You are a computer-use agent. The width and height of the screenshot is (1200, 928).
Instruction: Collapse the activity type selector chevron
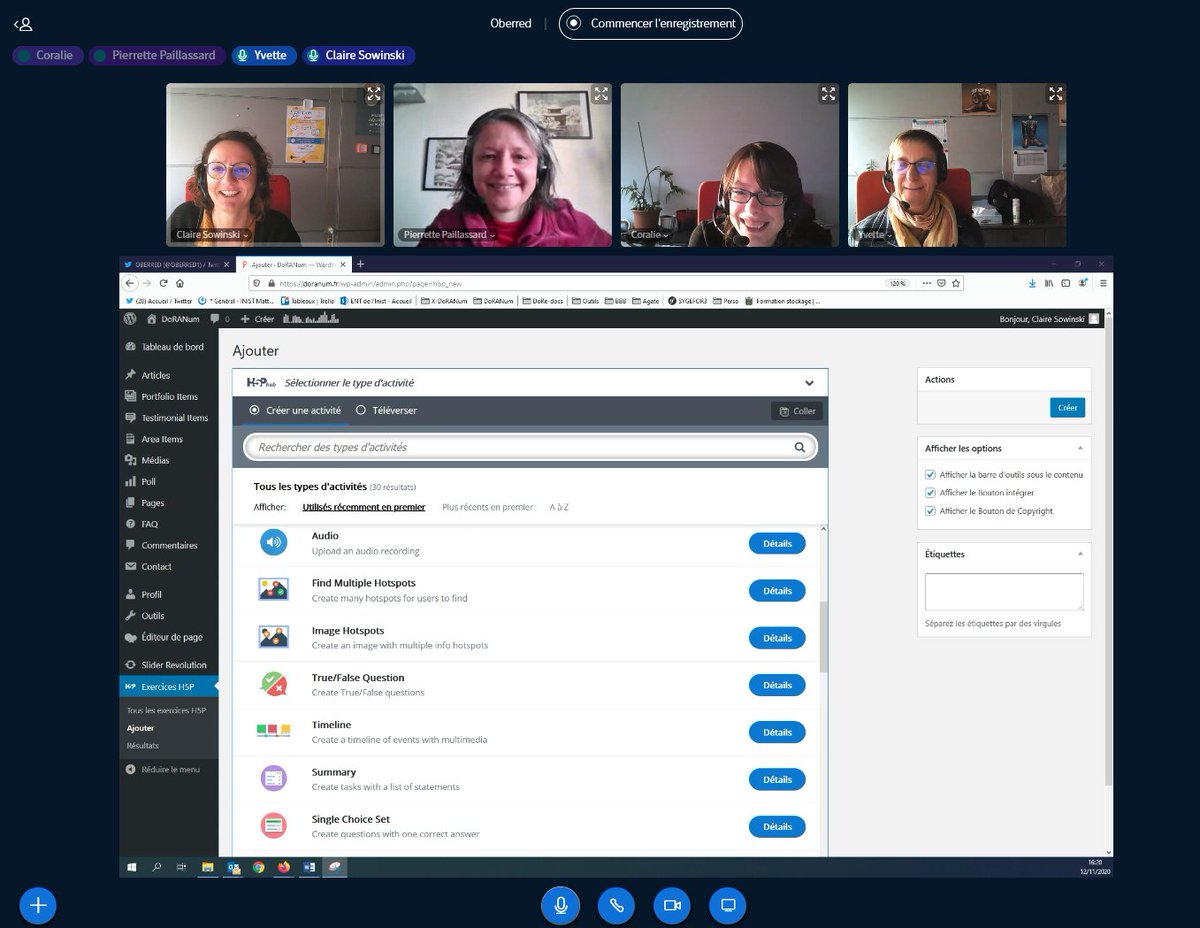pos(809,383)
